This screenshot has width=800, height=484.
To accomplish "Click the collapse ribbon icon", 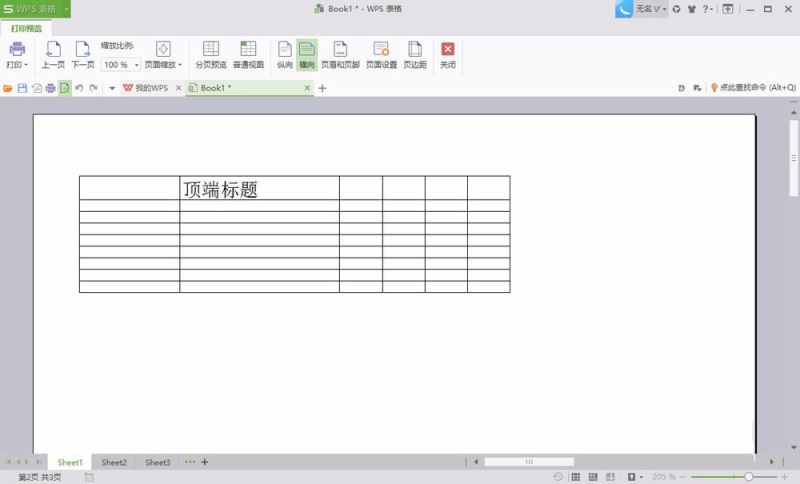I will [x=728, y=9].
